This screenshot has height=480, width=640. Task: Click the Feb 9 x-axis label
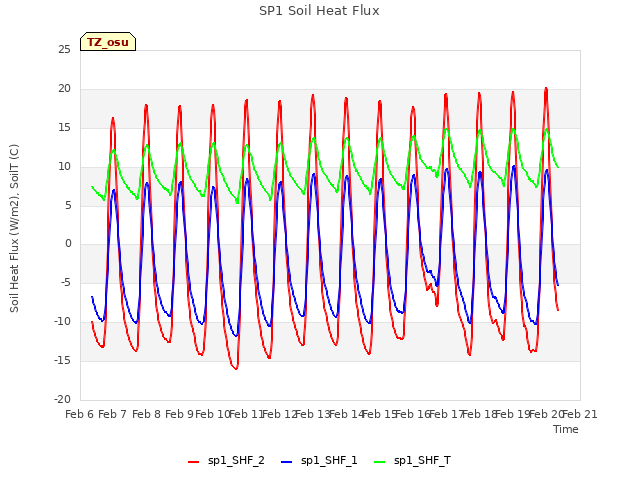click(x=179, y=415)
